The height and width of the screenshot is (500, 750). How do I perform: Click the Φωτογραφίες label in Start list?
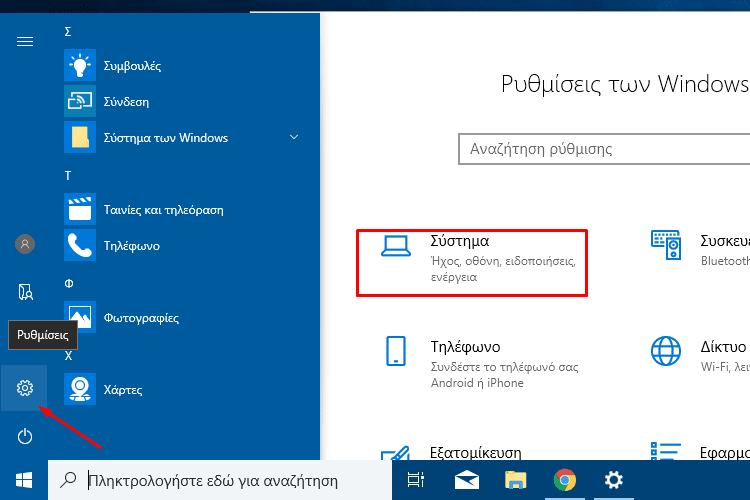click(x=141, y=318)
